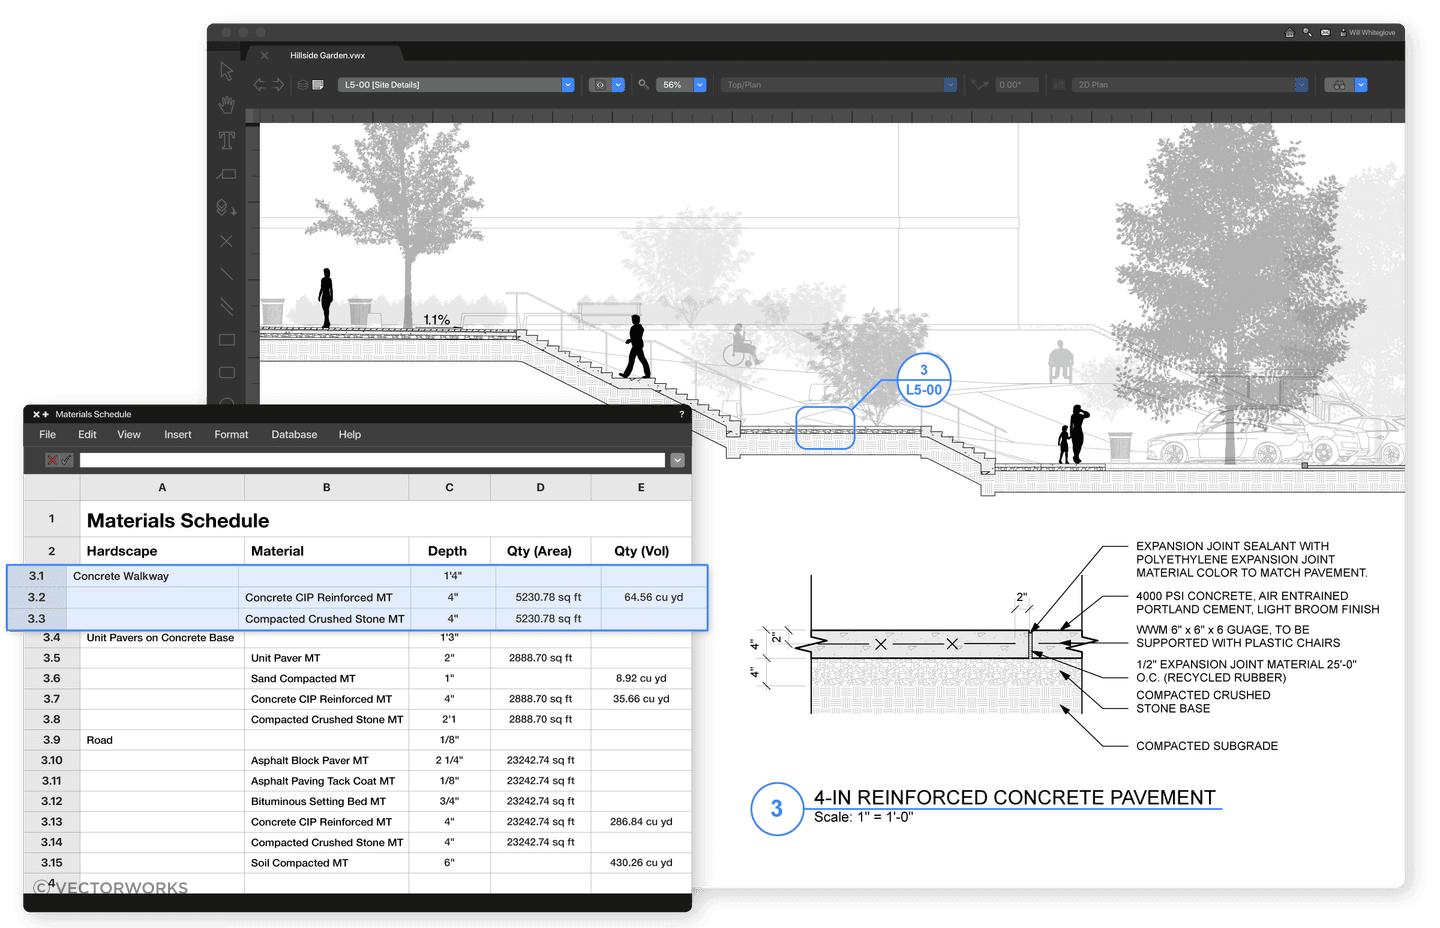Activate the Pan hand tool
The image size is (1440, 928).
coord(227,105)
